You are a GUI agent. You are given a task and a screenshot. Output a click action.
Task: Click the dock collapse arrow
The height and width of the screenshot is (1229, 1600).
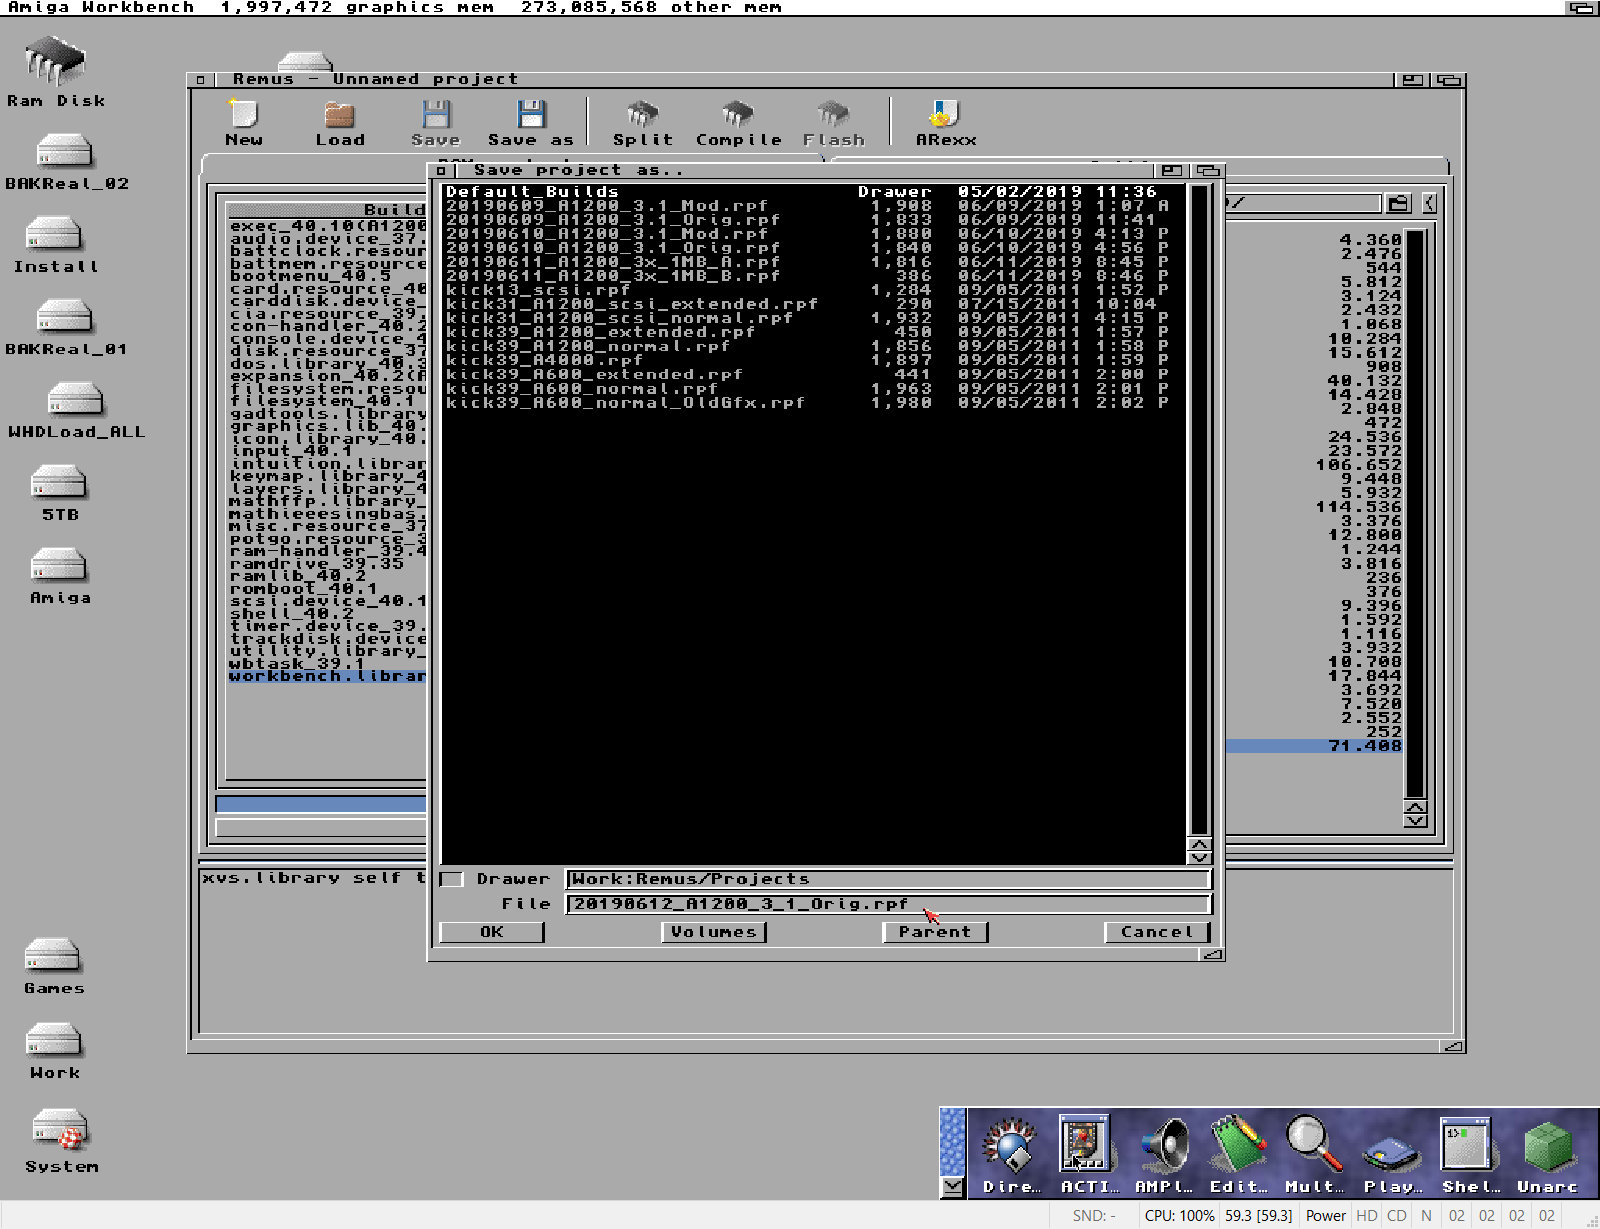(x=953, y=1187)
